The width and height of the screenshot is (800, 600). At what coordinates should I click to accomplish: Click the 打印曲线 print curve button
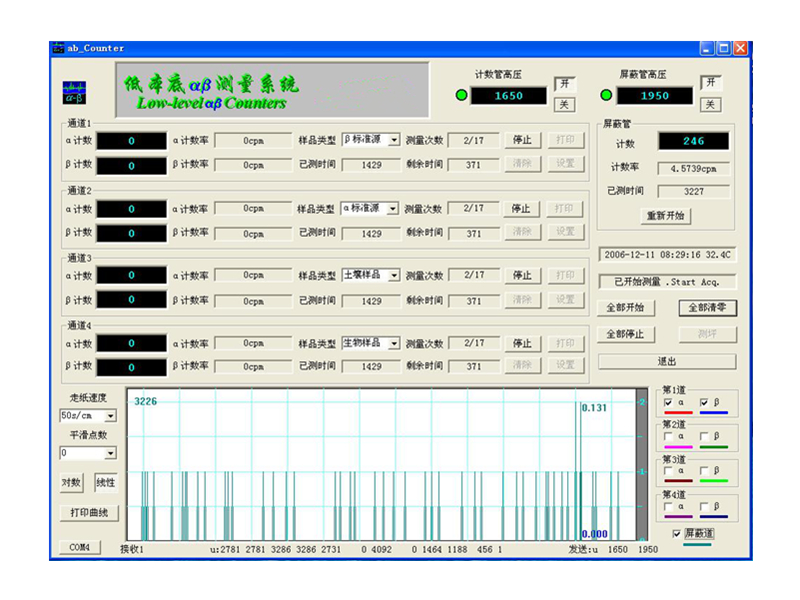click(x=89, y=513)
